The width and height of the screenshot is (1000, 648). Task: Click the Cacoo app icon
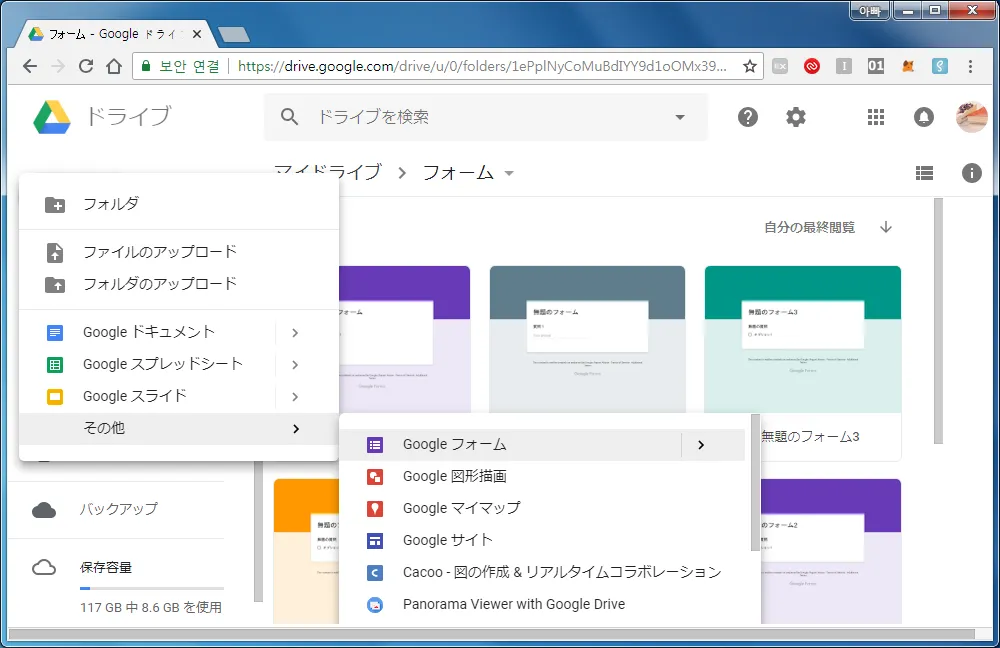point(375,572)
